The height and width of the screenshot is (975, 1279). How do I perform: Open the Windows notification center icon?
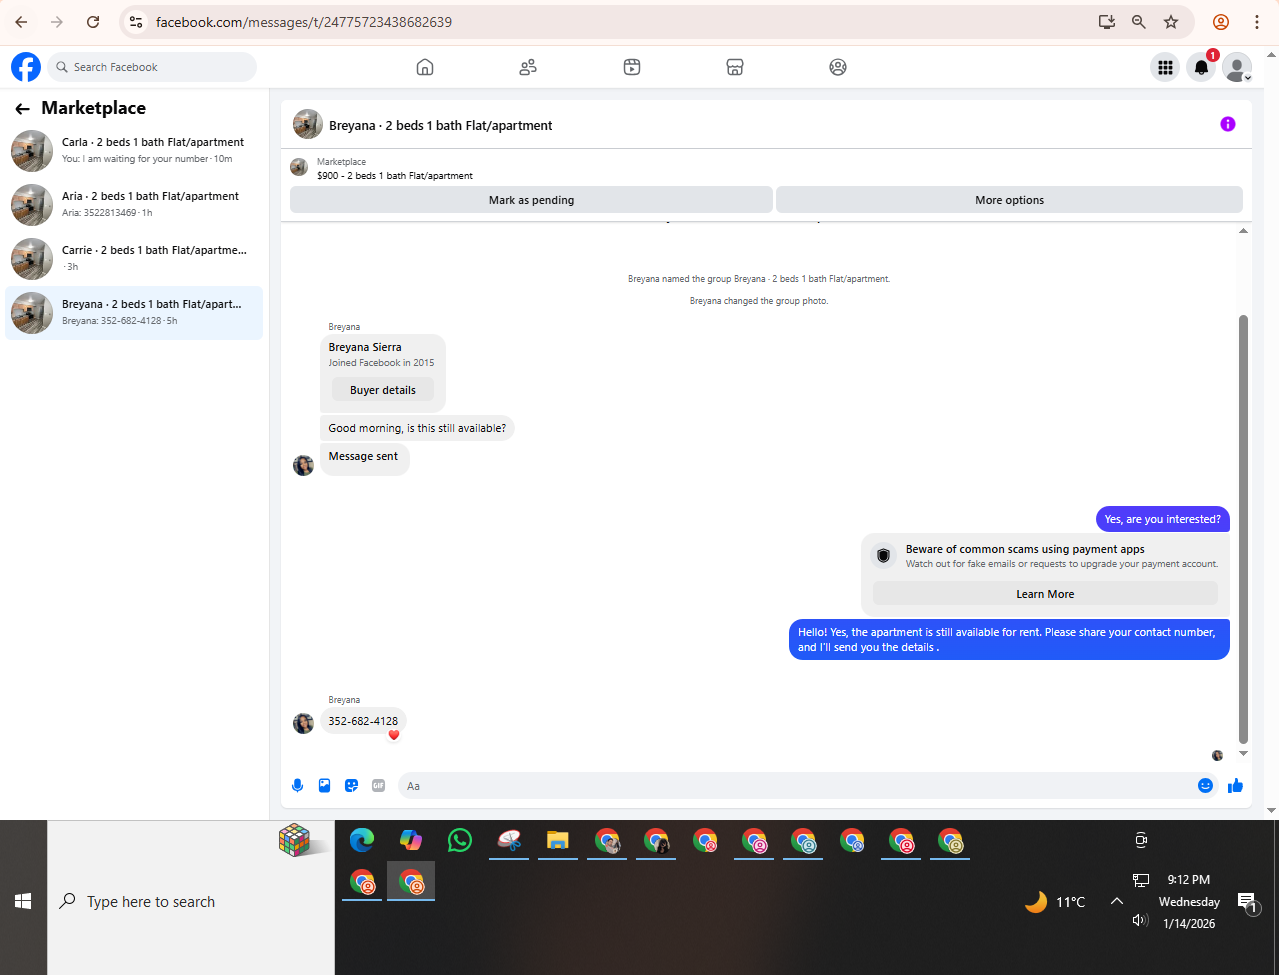click(x=1248, y=903)
